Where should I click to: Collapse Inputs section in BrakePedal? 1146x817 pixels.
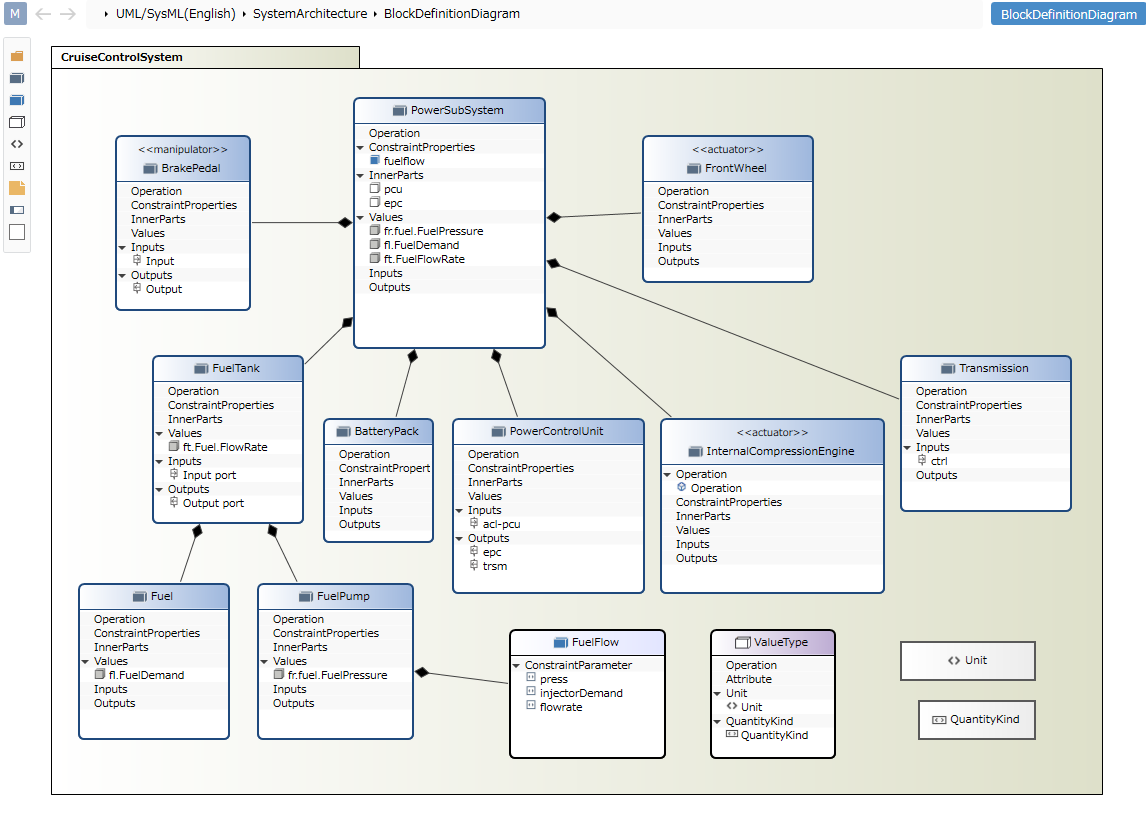(122, 248)
